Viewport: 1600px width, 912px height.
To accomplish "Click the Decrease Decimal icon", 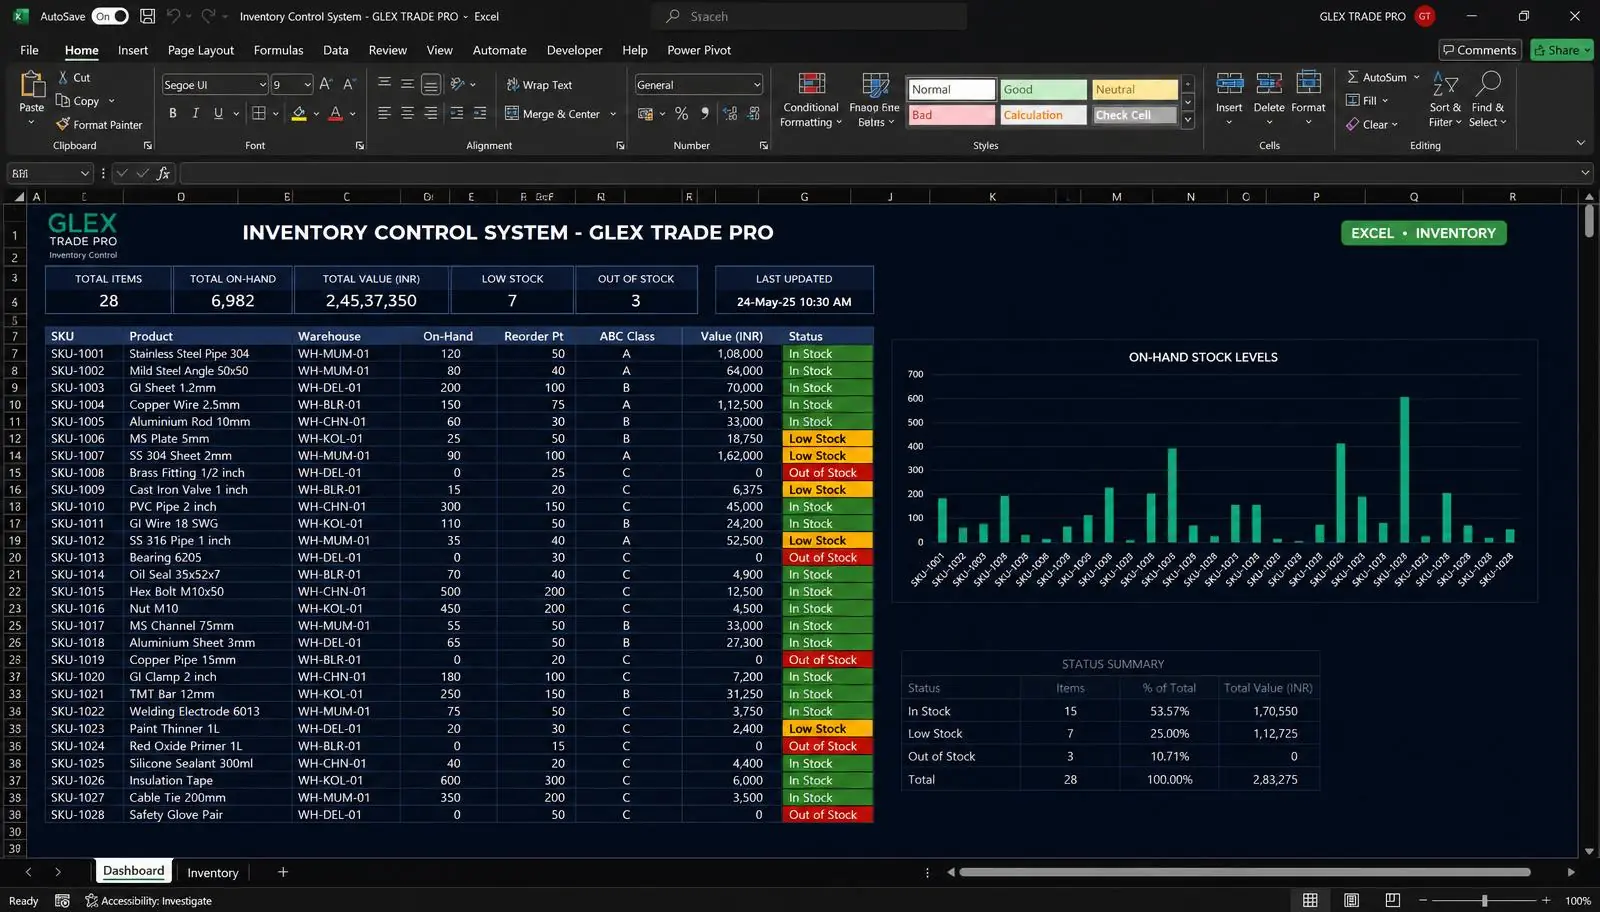I will [x=754, y=113].
